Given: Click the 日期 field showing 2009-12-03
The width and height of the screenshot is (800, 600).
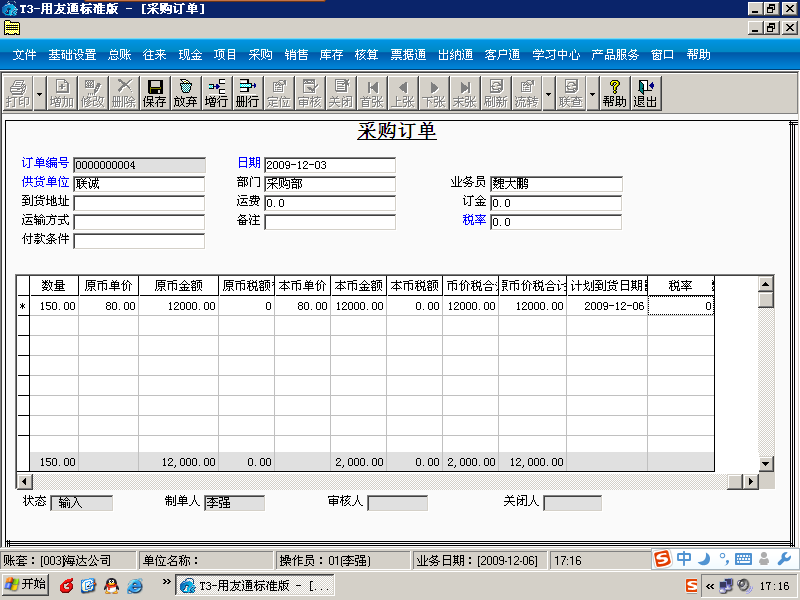Looking at the screenshot, I should [330, 165].
